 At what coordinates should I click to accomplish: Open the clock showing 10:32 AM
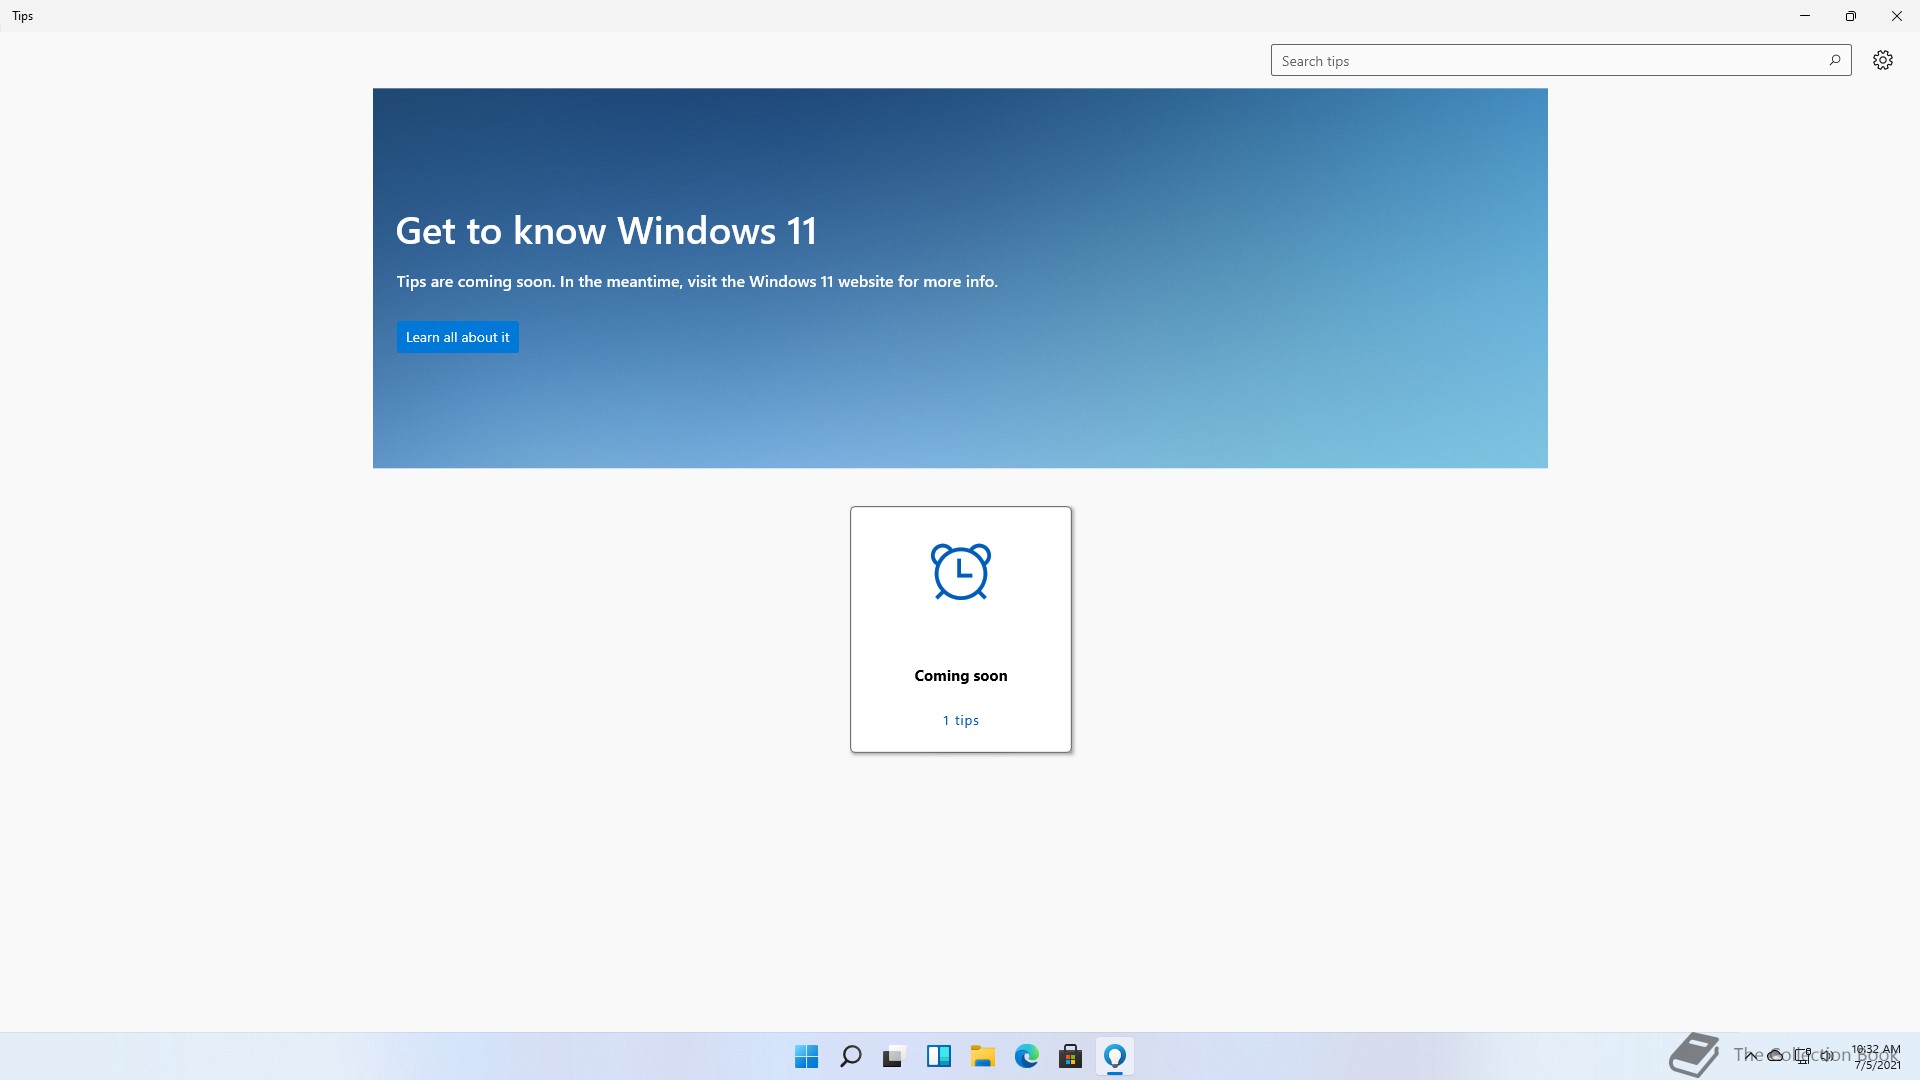1876,1057
